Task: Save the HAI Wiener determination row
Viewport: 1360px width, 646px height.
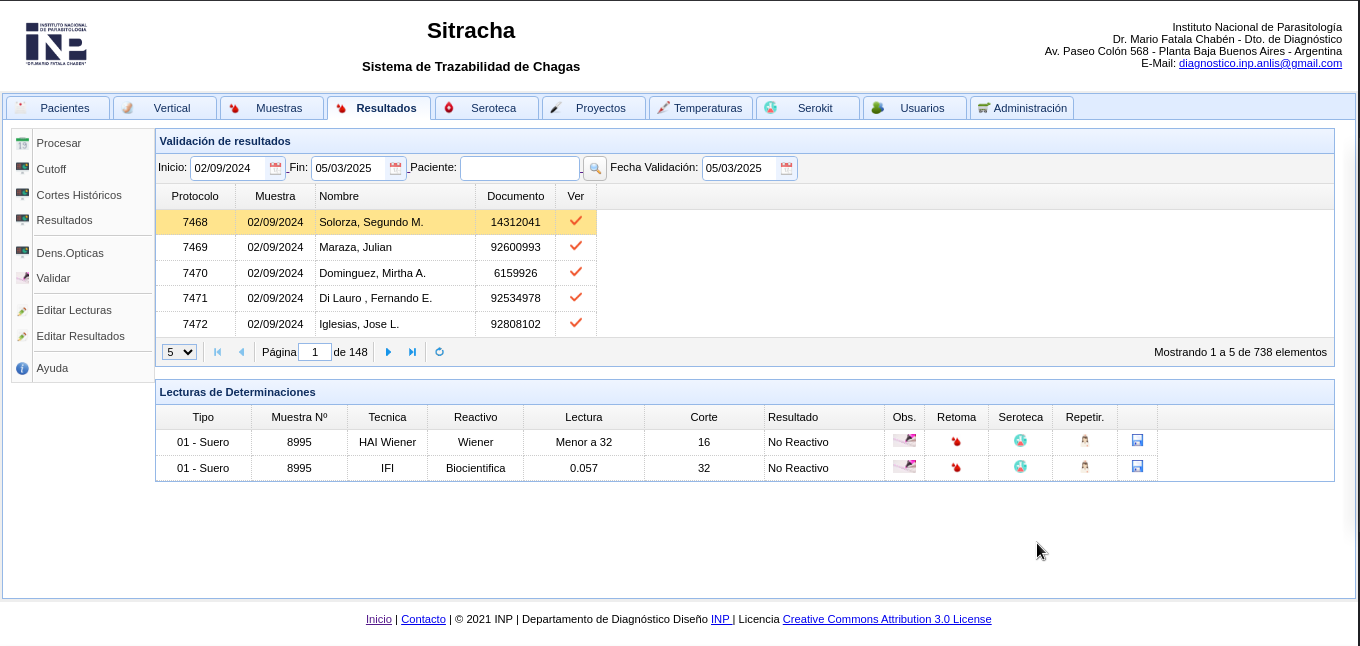Action: pos(1137,440)
